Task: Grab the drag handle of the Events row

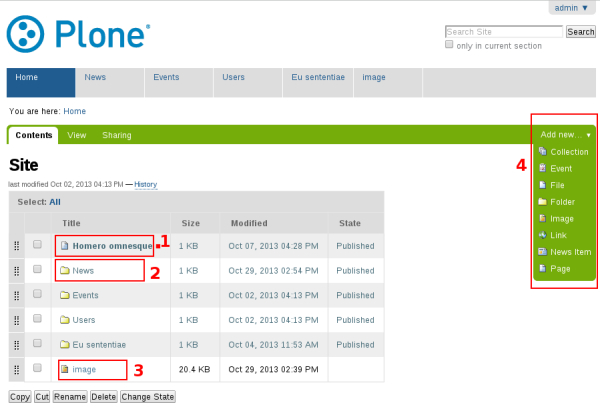Action: pyautogui.click(x=16, y=295)
